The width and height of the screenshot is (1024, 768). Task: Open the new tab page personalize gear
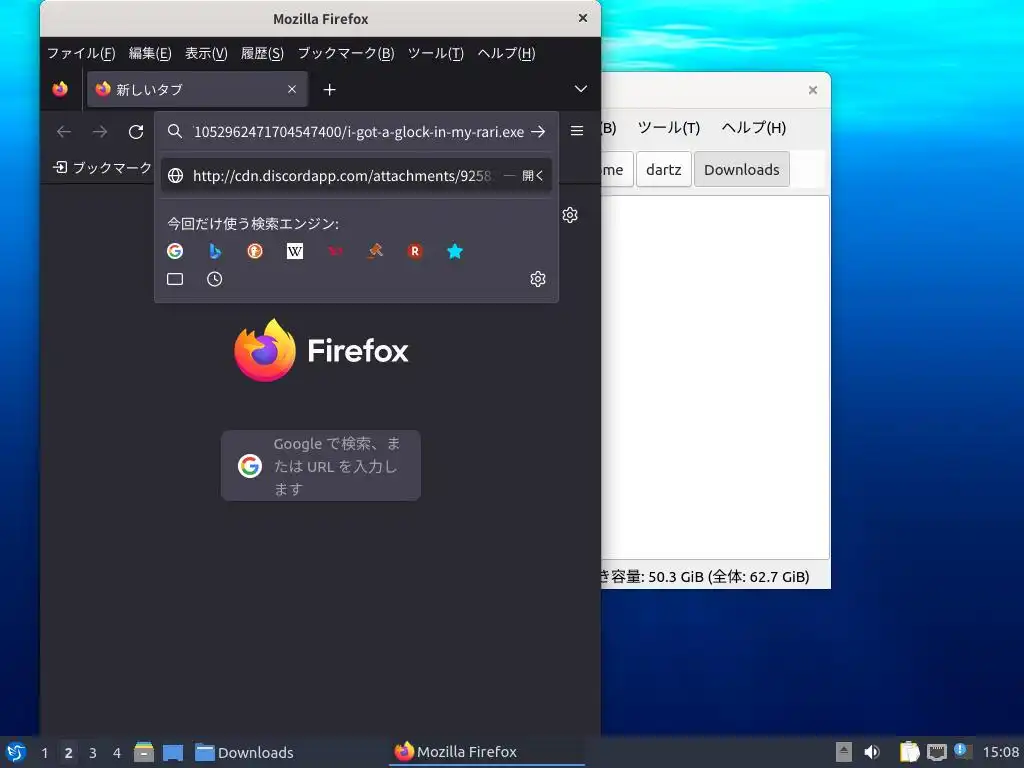pos(570,215)
